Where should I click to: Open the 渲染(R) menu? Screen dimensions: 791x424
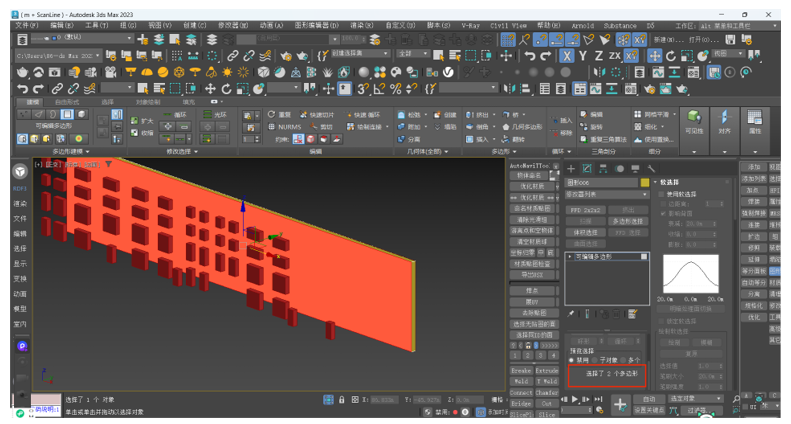point(361,26)
